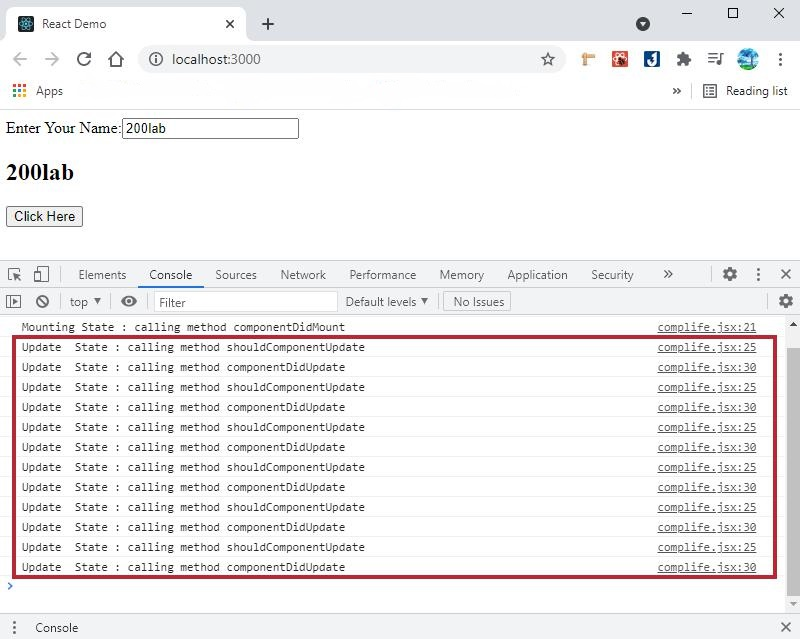This screenshot has width=800, height=639.
Task: Open the Default levels dropdown
Action: pos(386,301)
